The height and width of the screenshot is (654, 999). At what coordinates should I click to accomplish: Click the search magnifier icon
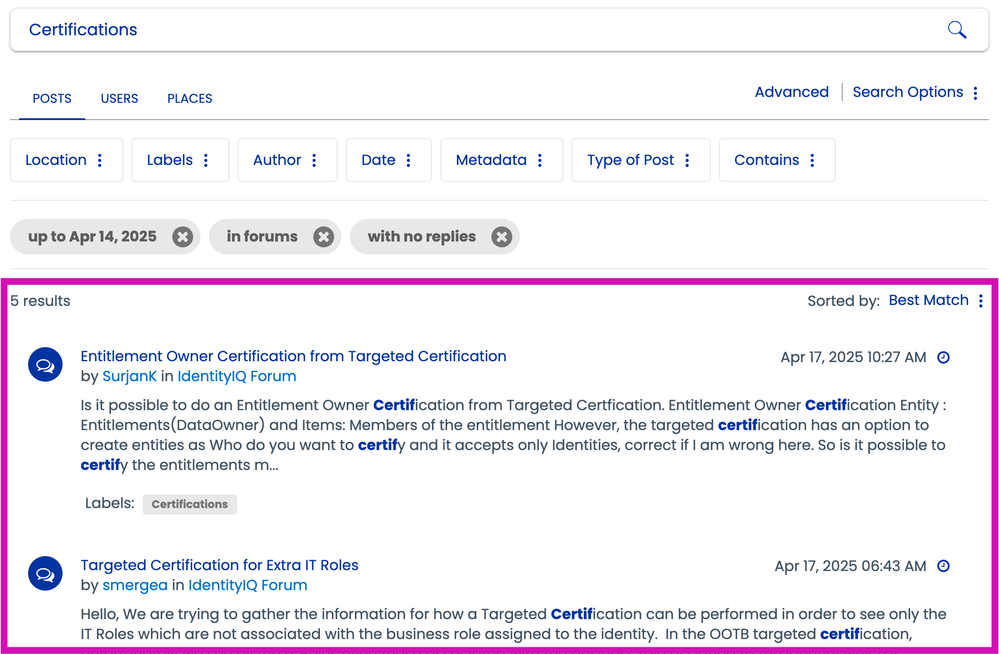[x=956, y=30]
